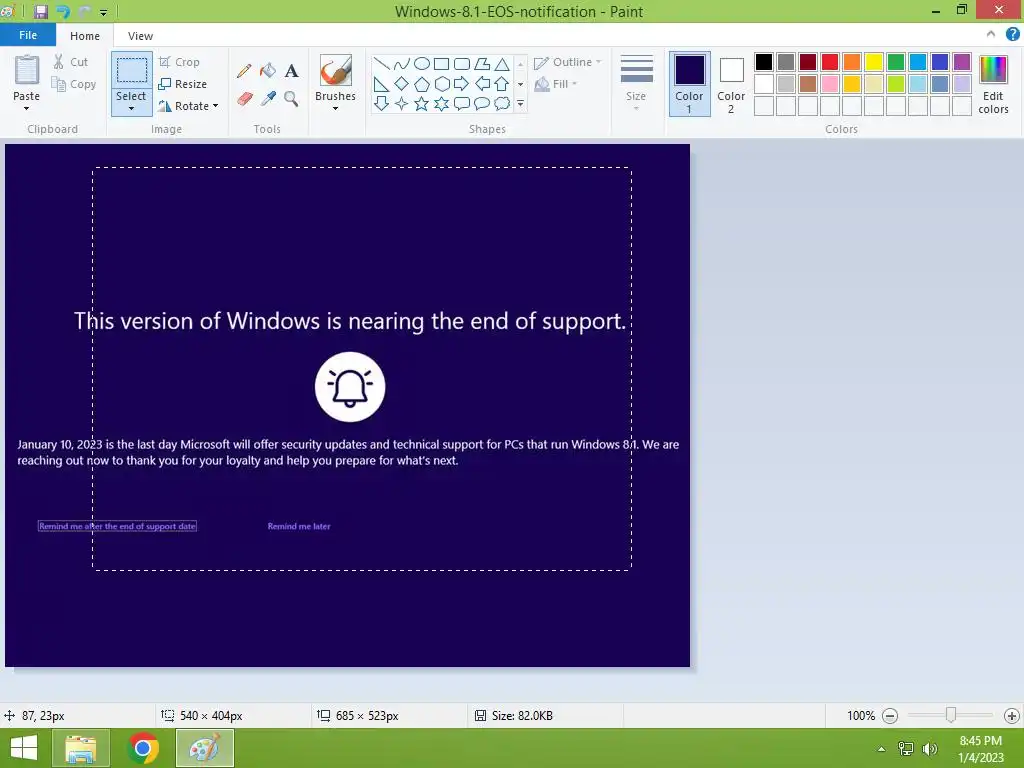Click the Copy button
Viewport: 1024px width, 768px height.
pos(74,84)
